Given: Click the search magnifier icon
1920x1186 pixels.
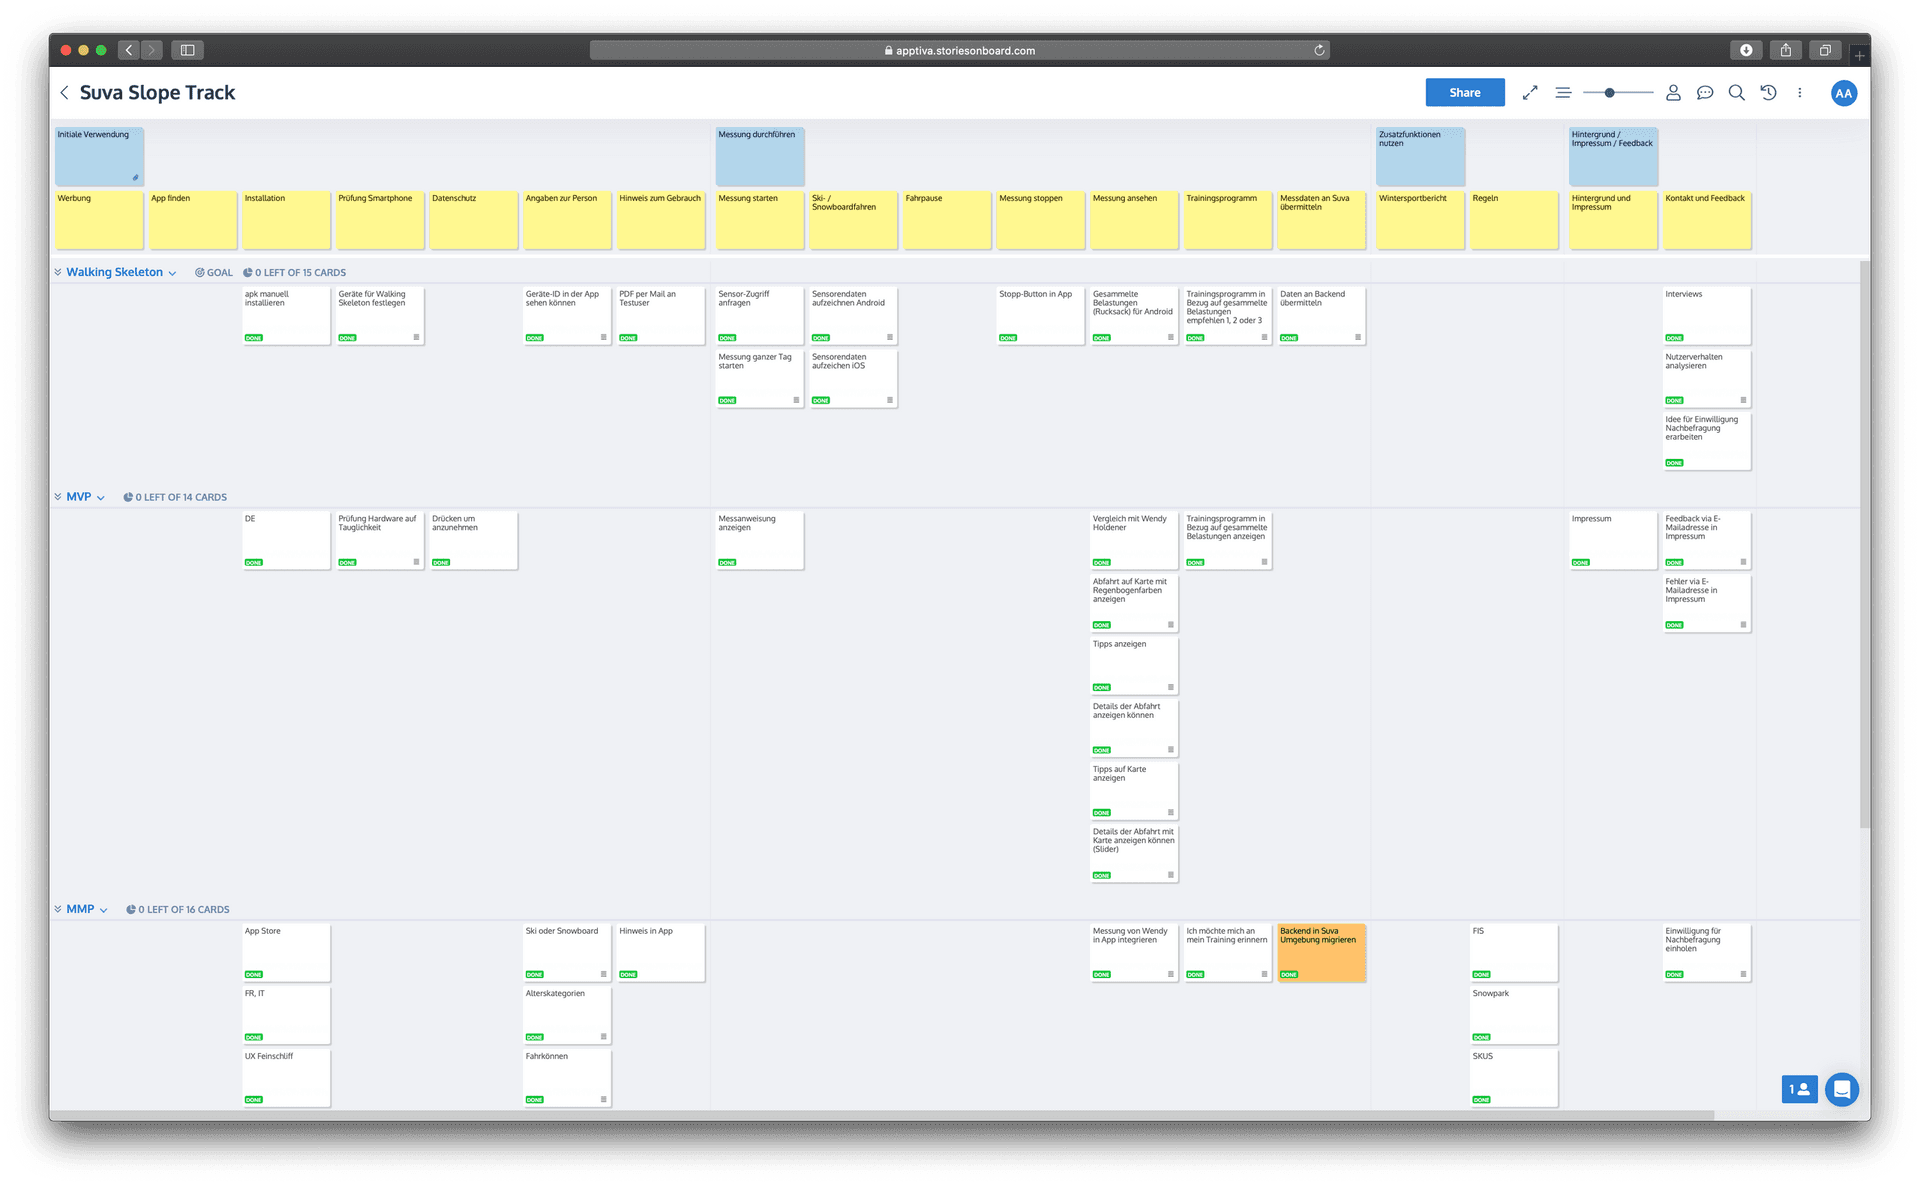Looking at the screenshot, I should (x=1737, y=93).
